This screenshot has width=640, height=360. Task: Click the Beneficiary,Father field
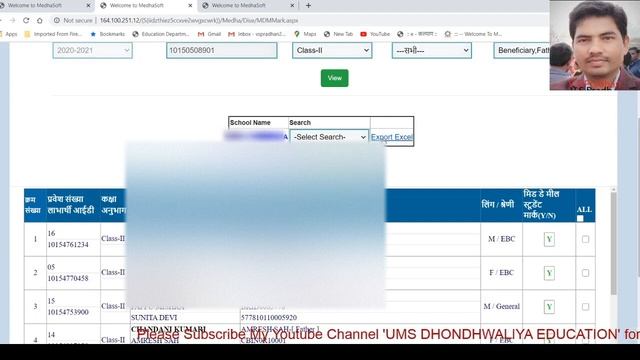point(522,51)
